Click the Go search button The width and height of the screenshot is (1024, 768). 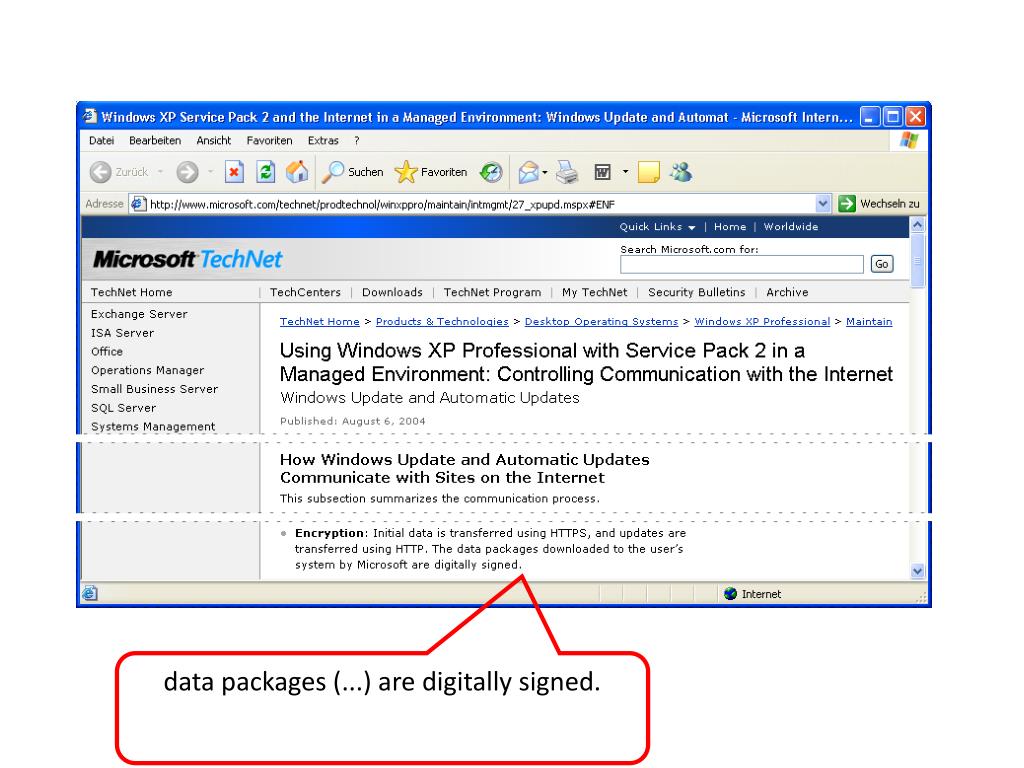pos(882,264)
